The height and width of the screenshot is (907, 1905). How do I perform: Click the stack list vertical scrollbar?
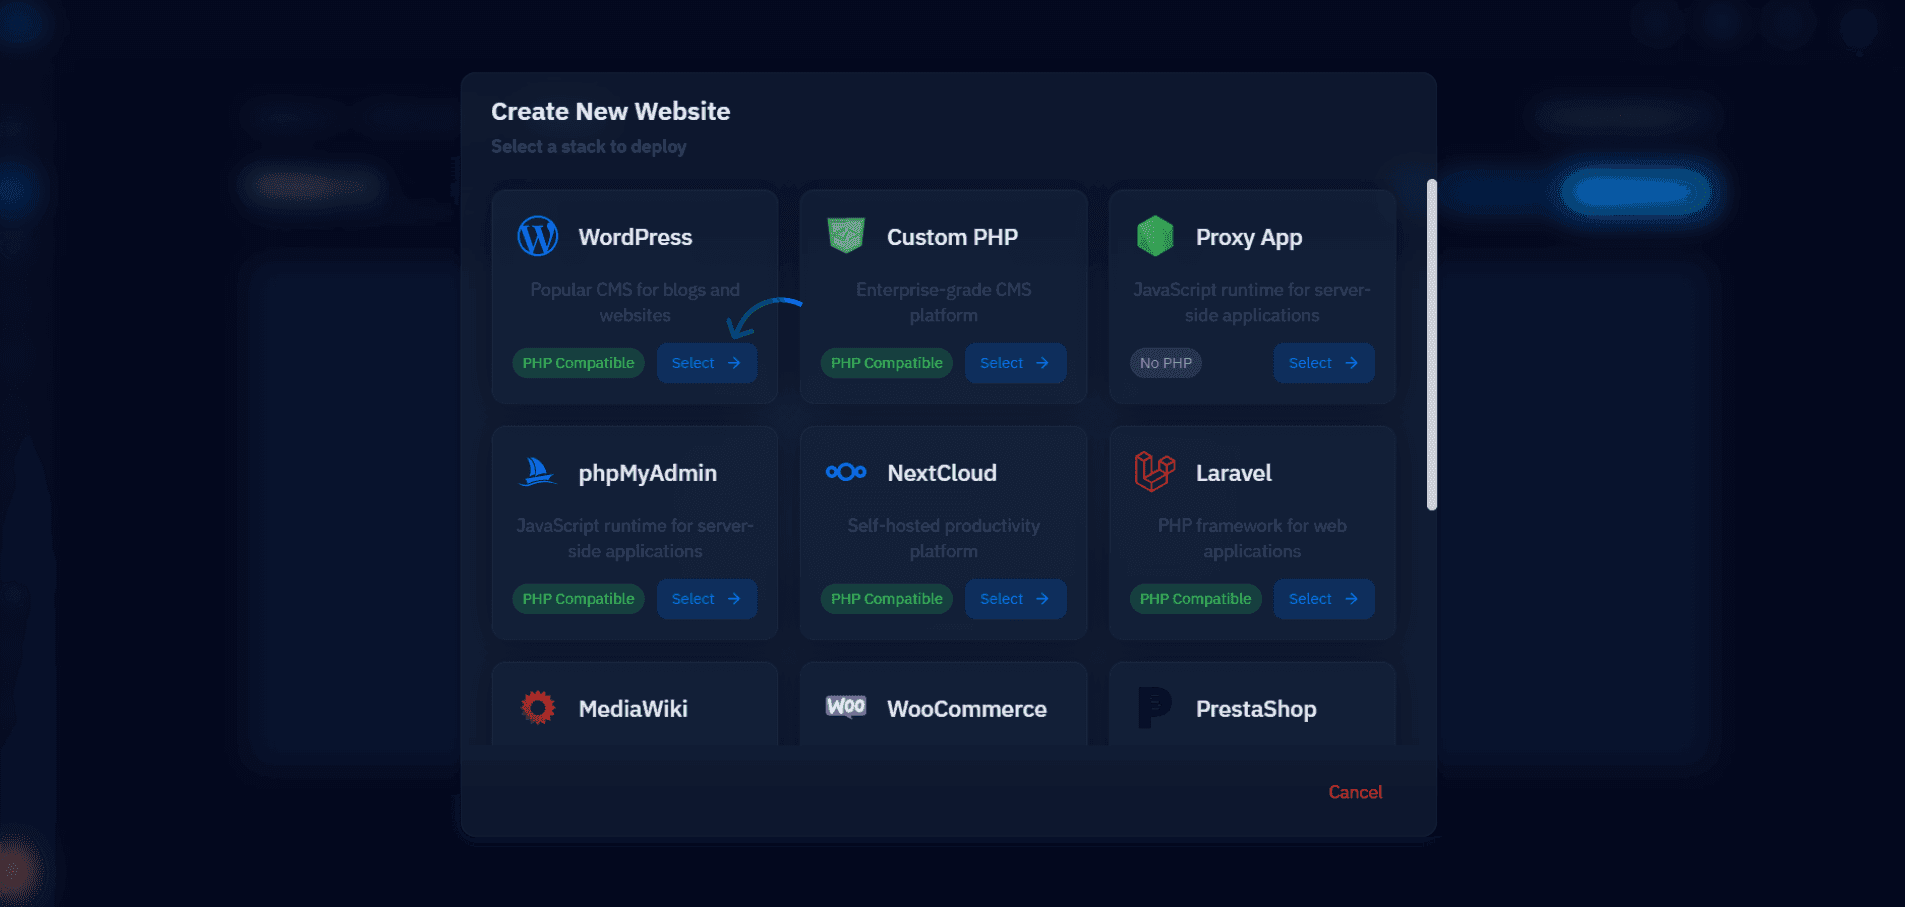(x=1432, y=345)
